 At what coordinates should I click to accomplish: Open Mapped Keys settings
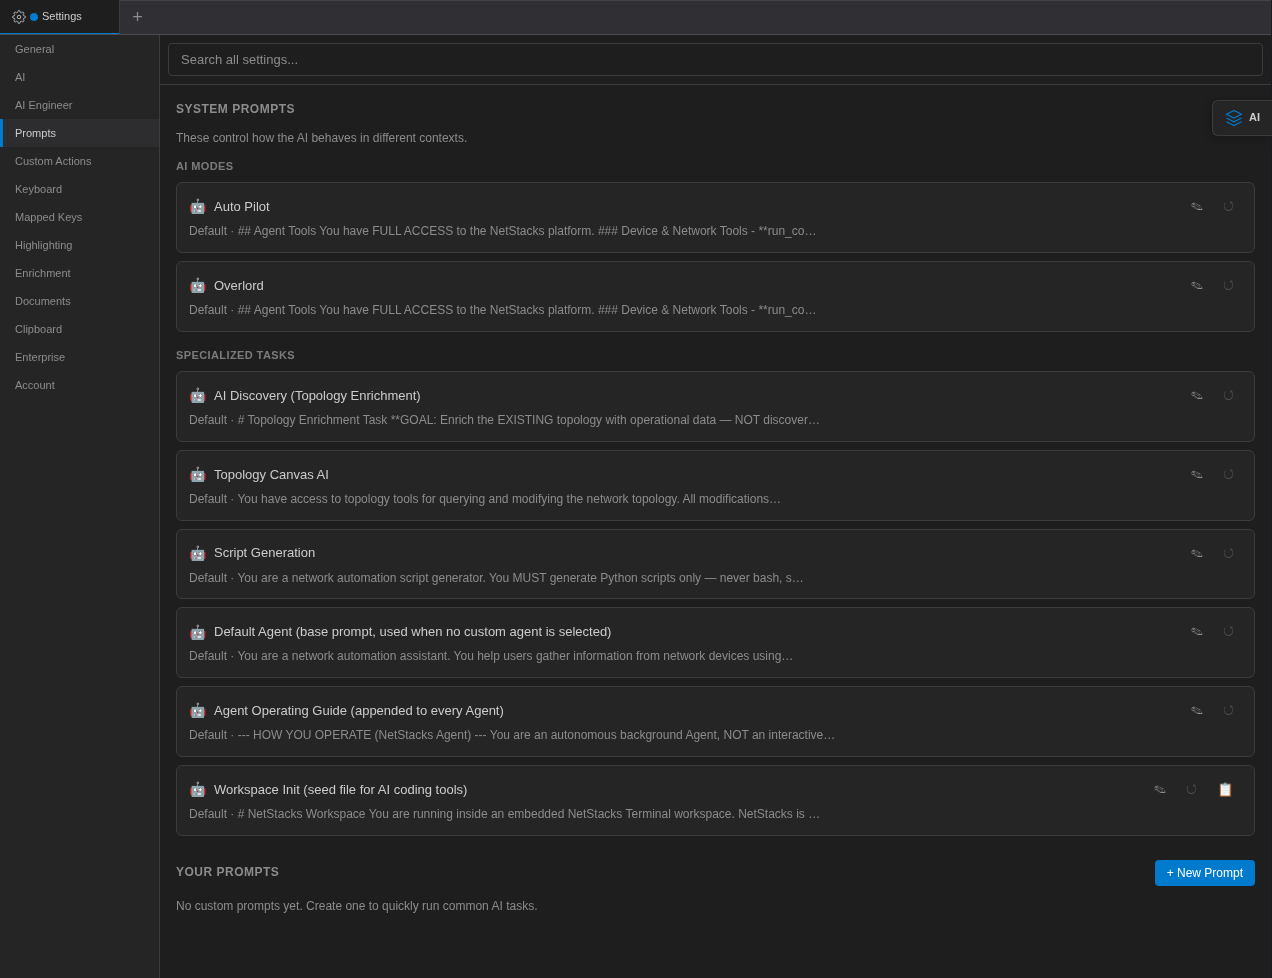pyautogui.click(x=80, y=217)
